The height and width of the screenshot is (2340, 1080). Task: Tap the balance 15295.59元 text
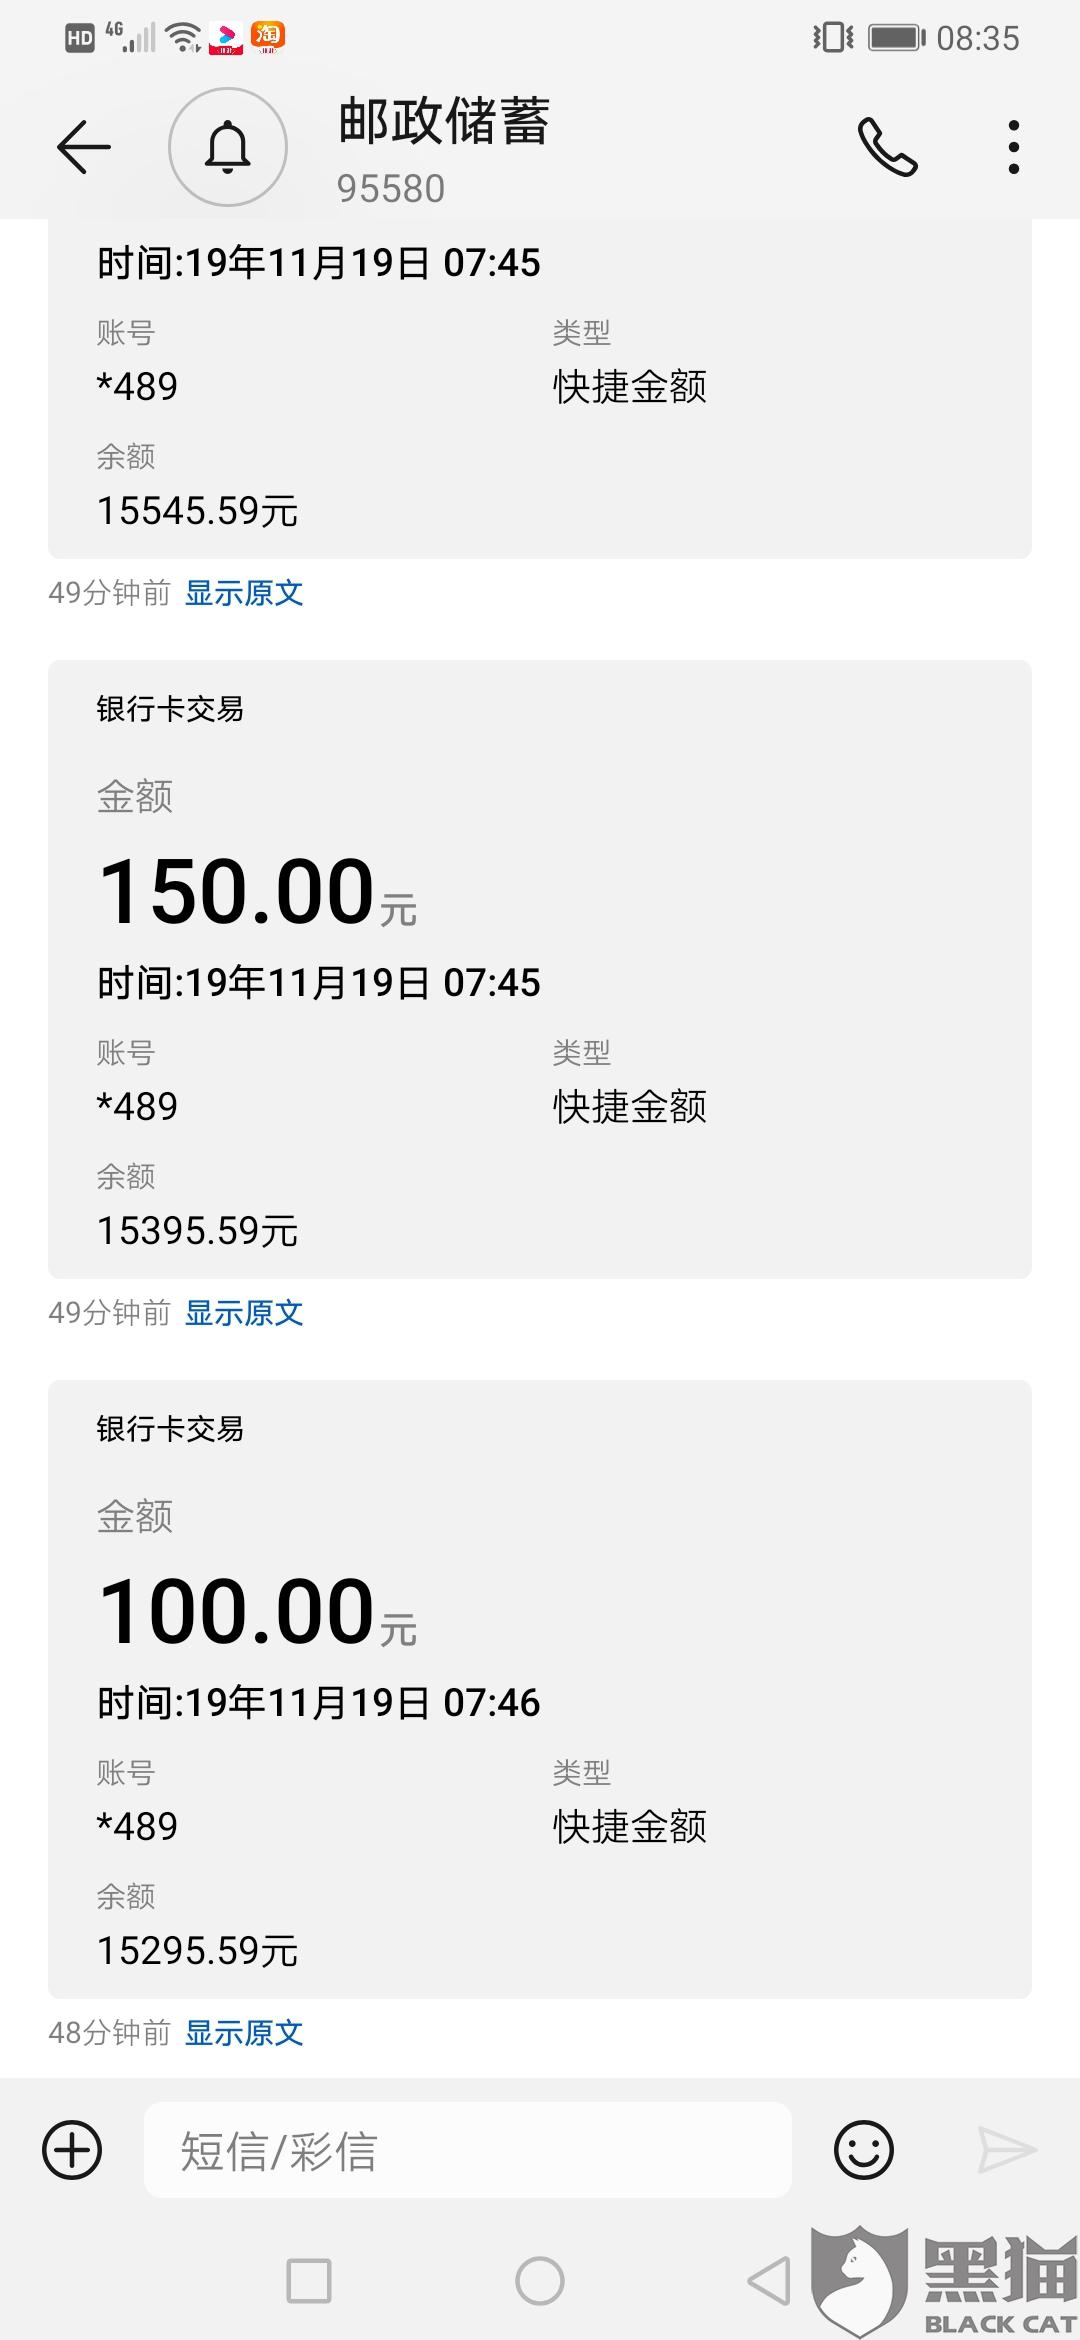coord(198,1951)
